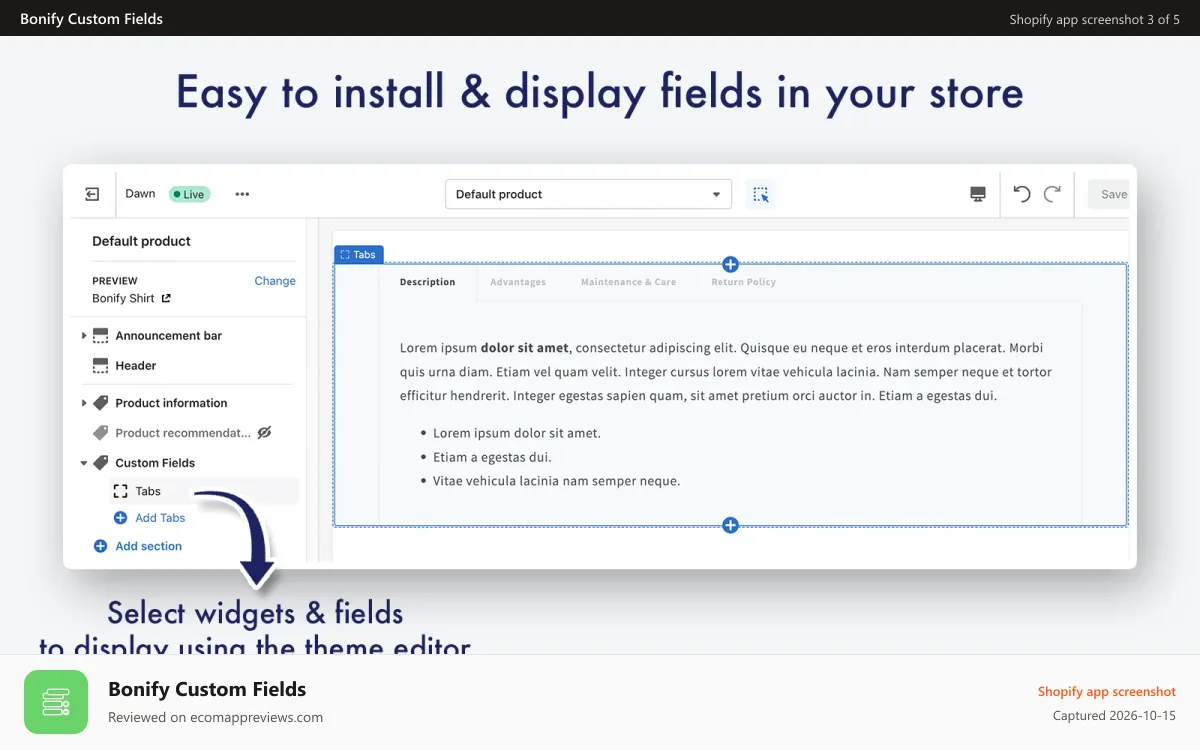Click the Product recommendations tag icon

100,433
